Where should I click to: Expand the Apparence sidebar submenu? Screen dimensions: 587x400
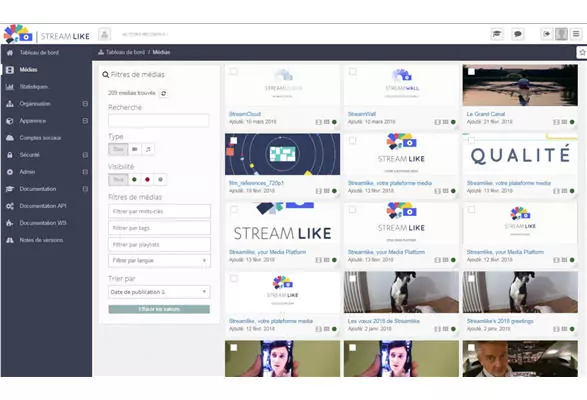point(85,121)
